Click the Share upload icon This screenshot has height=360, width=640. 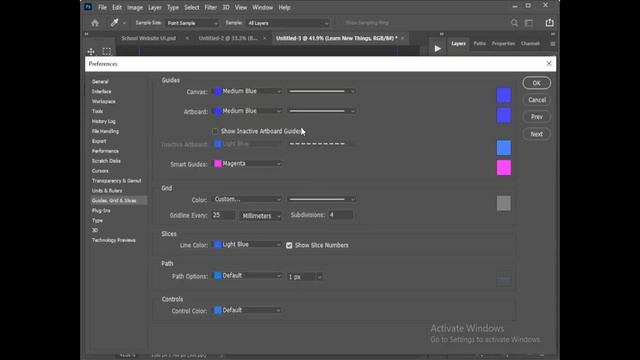tap(550, 22)
